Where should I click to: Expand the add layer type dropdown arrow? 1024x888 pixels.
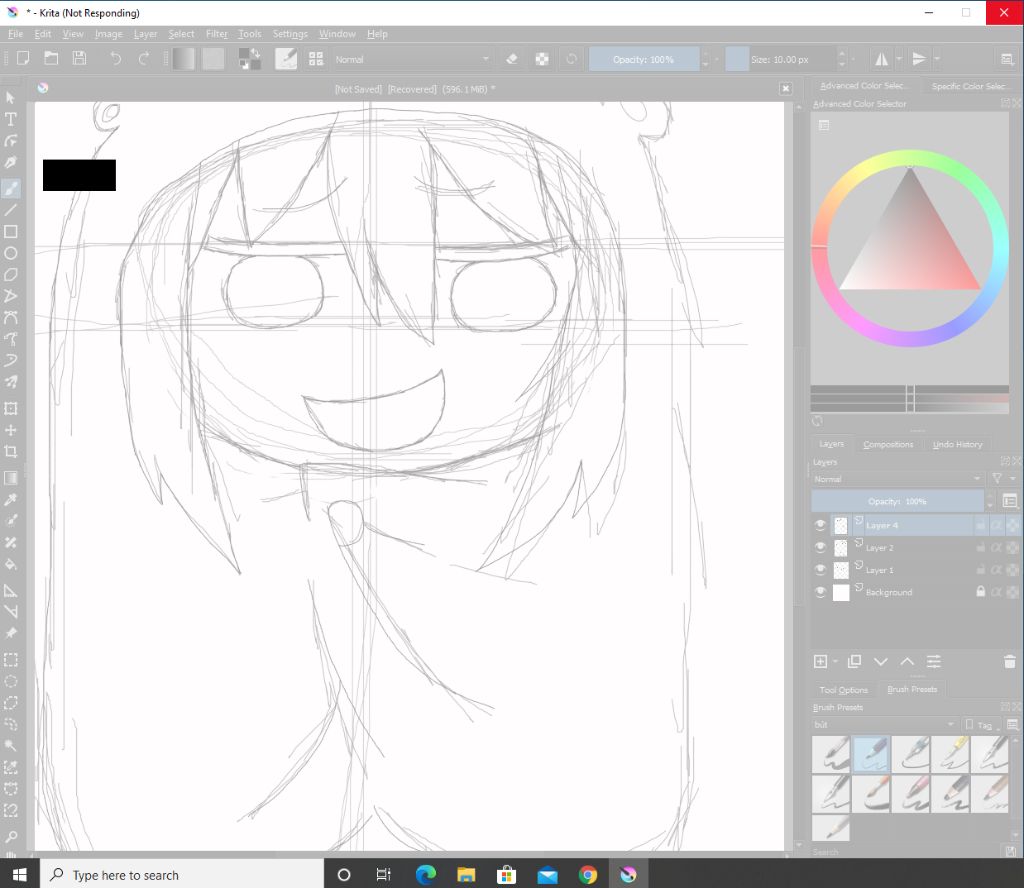(x=835, y=661)
